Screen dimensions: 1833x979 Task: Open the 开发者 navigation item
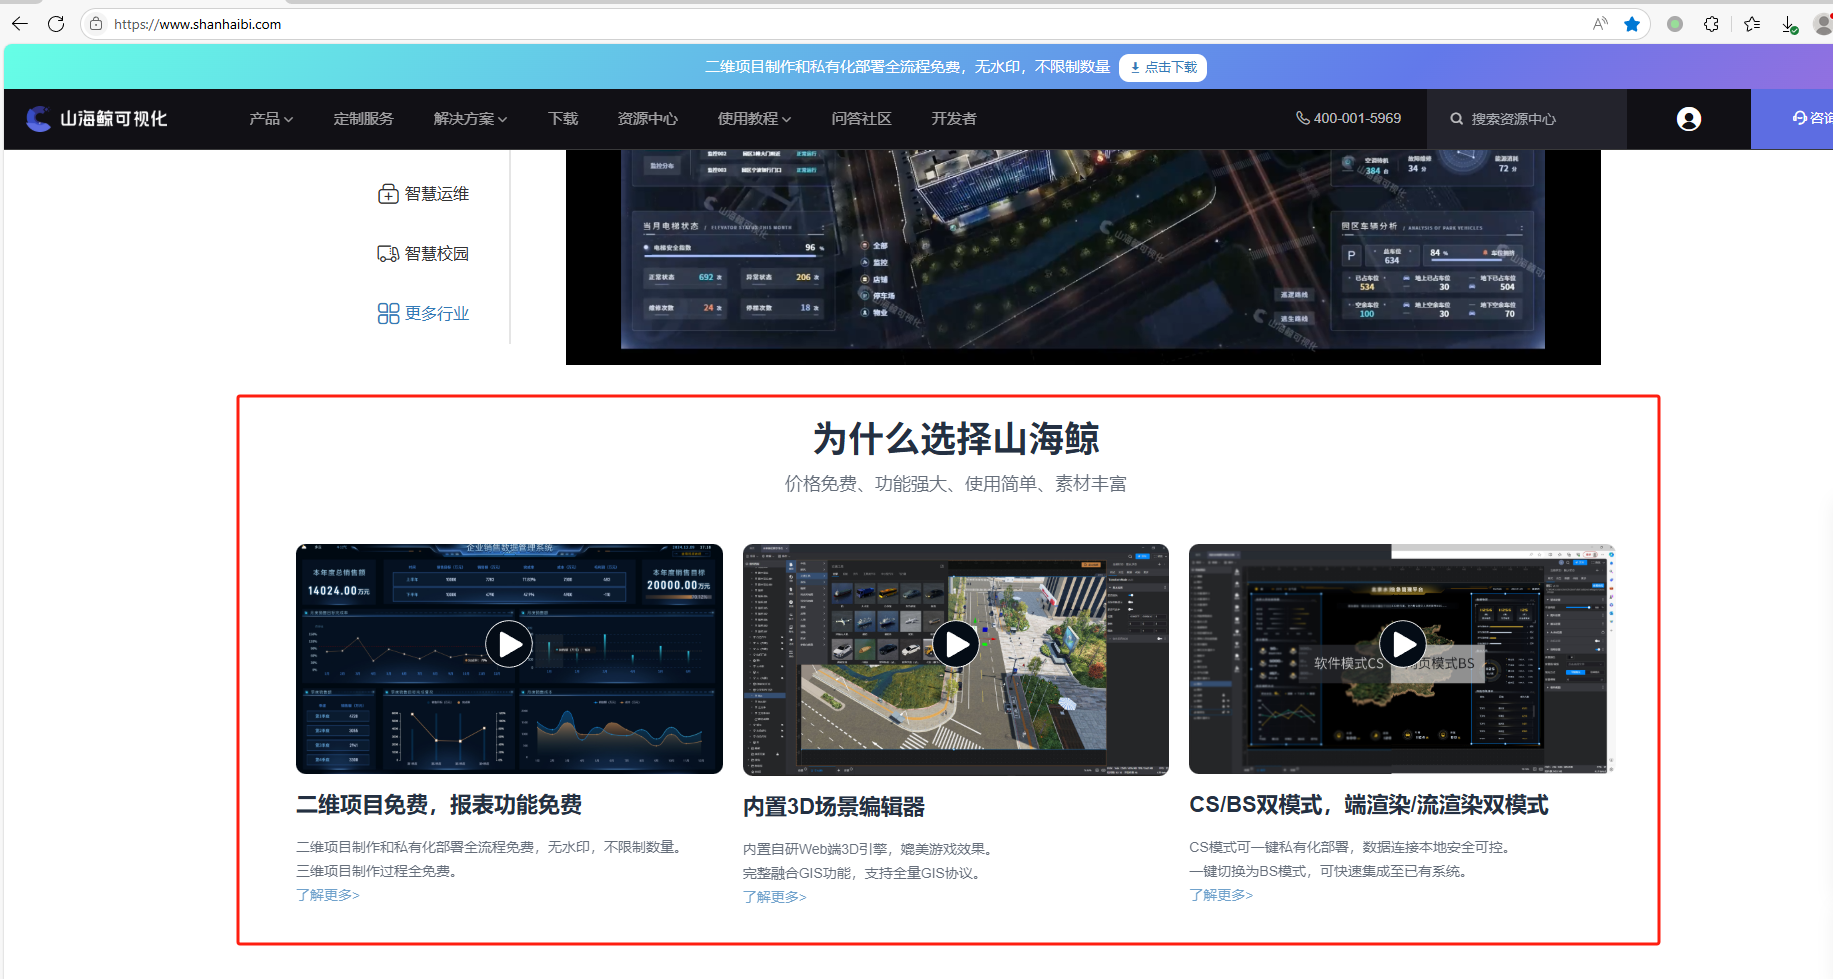tap(954, 119)
